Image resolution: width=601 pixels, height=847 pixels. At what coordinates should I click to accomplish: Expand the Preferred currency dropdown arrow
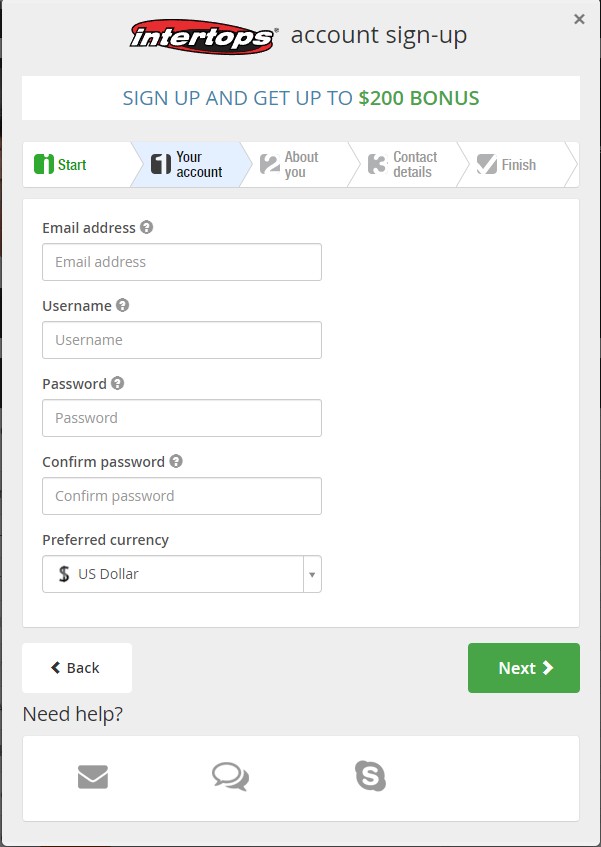coord(312,574)
